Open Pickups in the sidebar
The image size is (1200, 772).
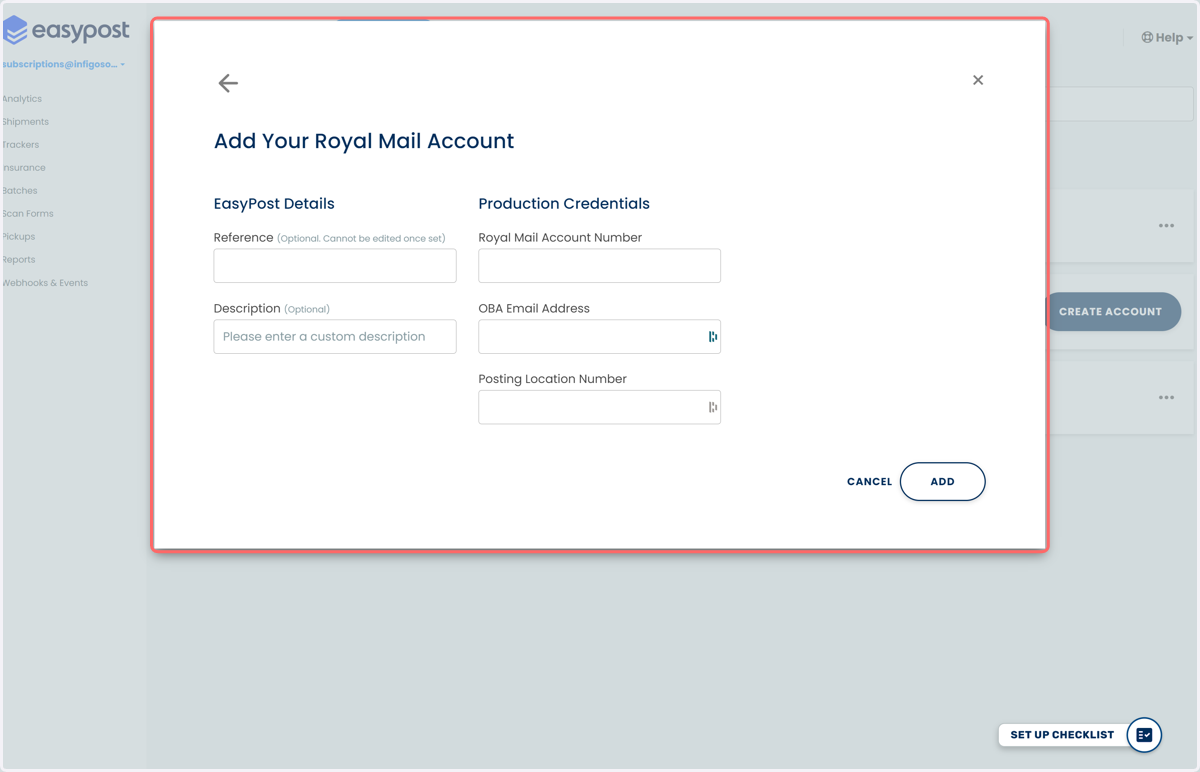click(x=19, y=237)
